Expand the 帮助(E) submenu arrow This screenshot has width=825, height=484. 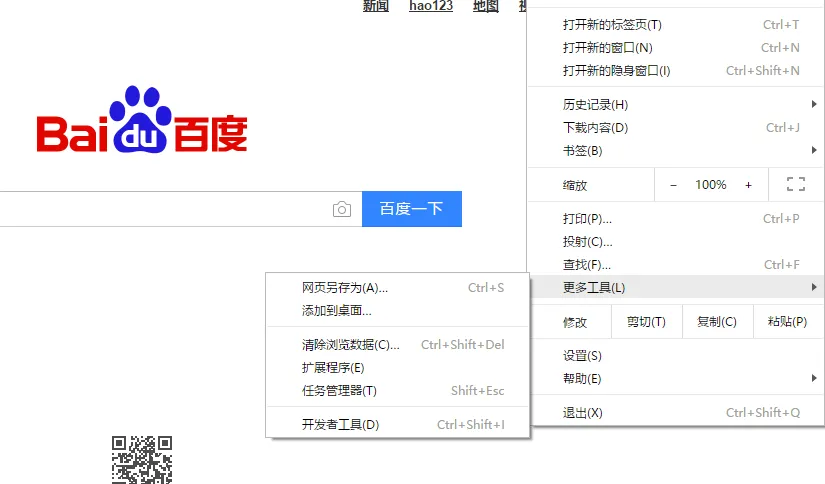coord(814,378)
